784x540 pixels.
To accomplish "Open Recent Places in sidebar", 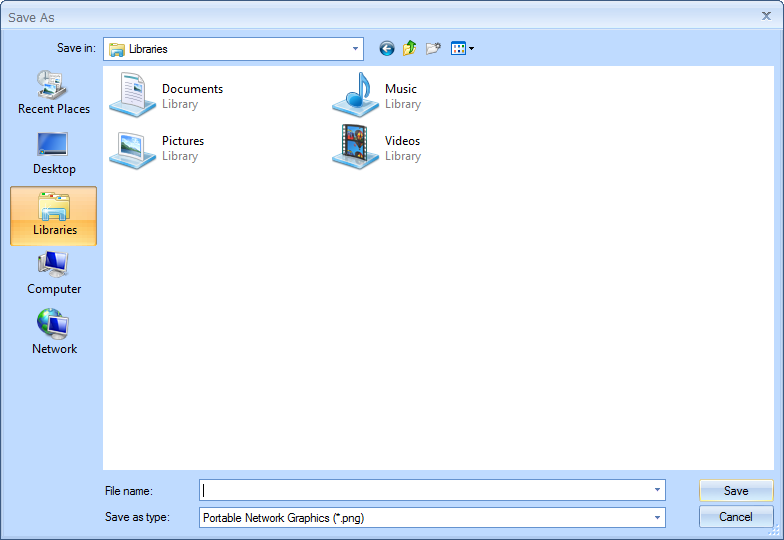I will (x=54, y=93).
